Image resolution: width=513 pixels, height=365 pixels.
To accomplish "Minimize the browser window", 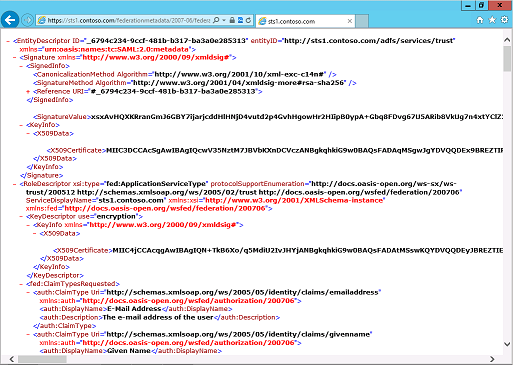I will (x=468, y=6).
